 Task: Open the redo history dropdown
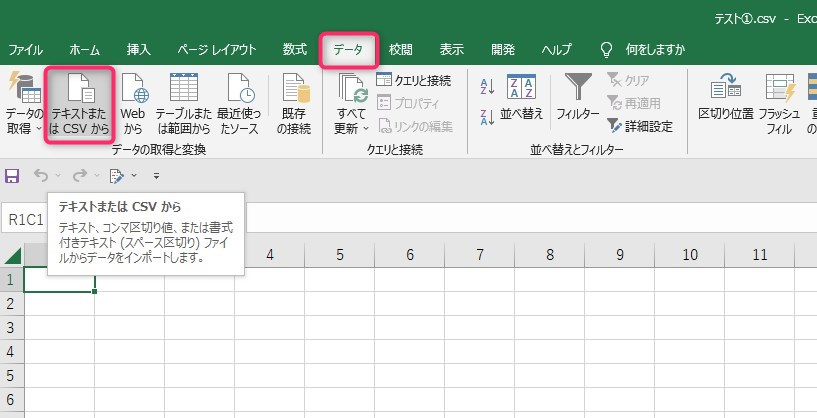(96, 176)
